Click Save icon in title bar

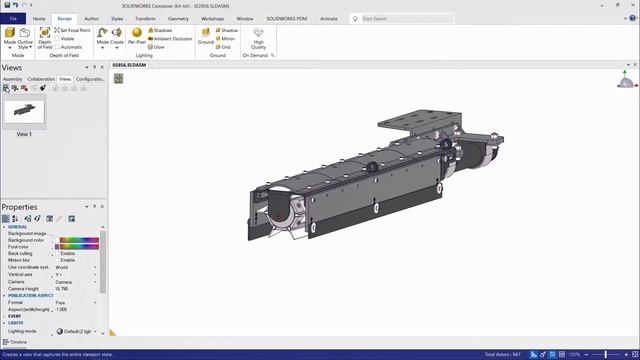[x=7, y=5]
